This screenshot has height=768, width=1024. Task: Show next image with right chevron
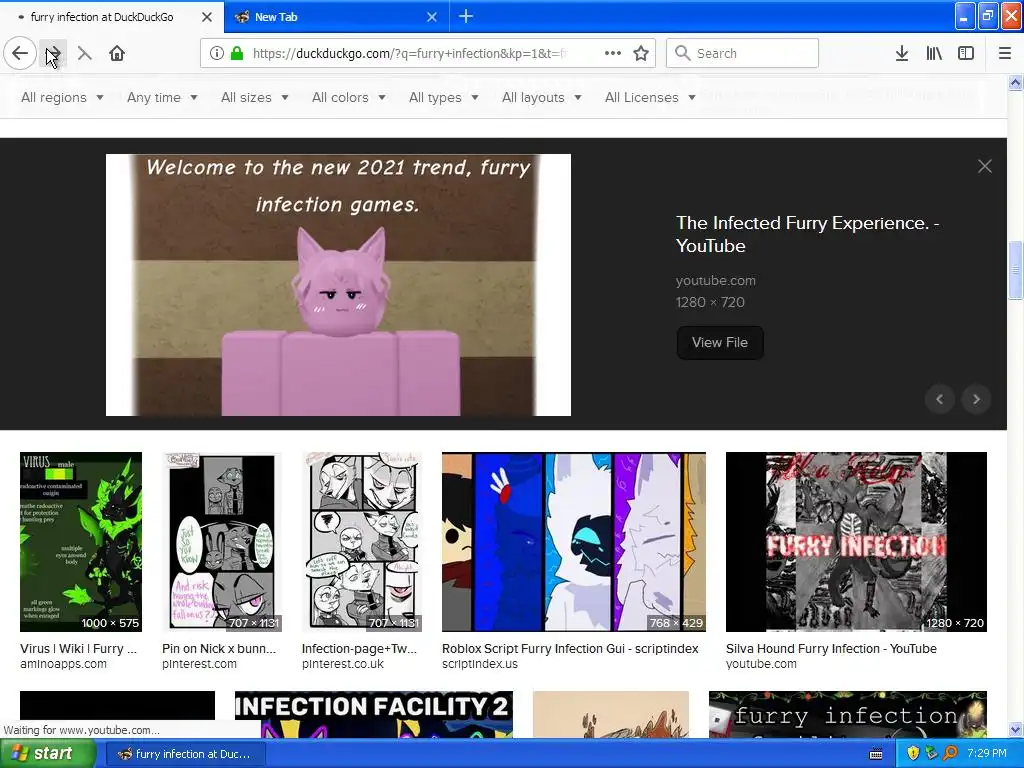click(x=976, y=399)
